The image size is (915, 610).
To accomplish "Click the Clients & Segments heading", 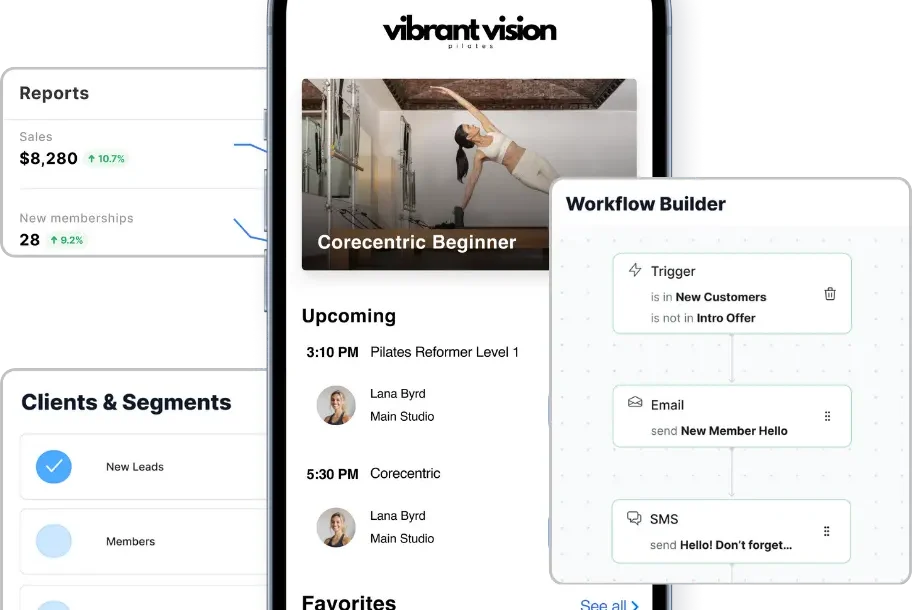I will pos(126,402).
